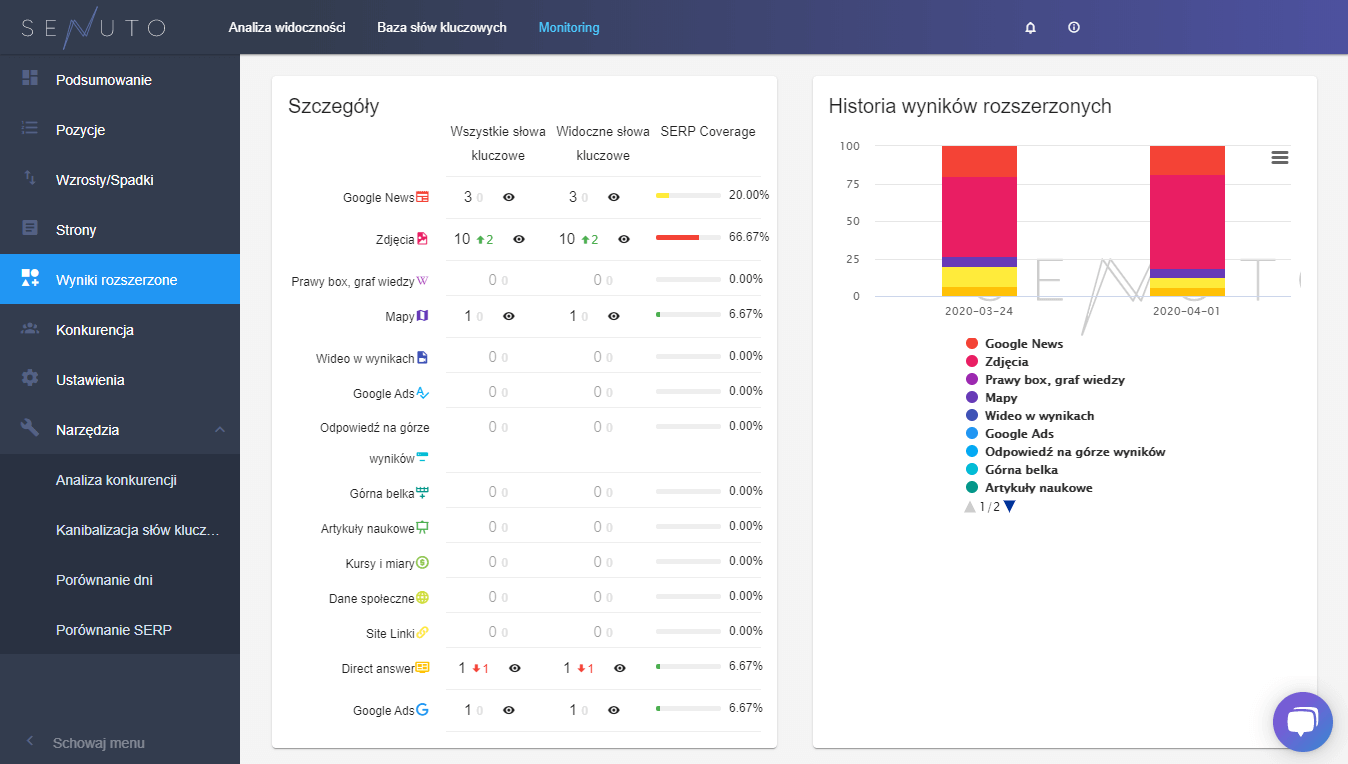Click the notifications bell icon
Screen dimensions: 1348x764
[1030, 28]
